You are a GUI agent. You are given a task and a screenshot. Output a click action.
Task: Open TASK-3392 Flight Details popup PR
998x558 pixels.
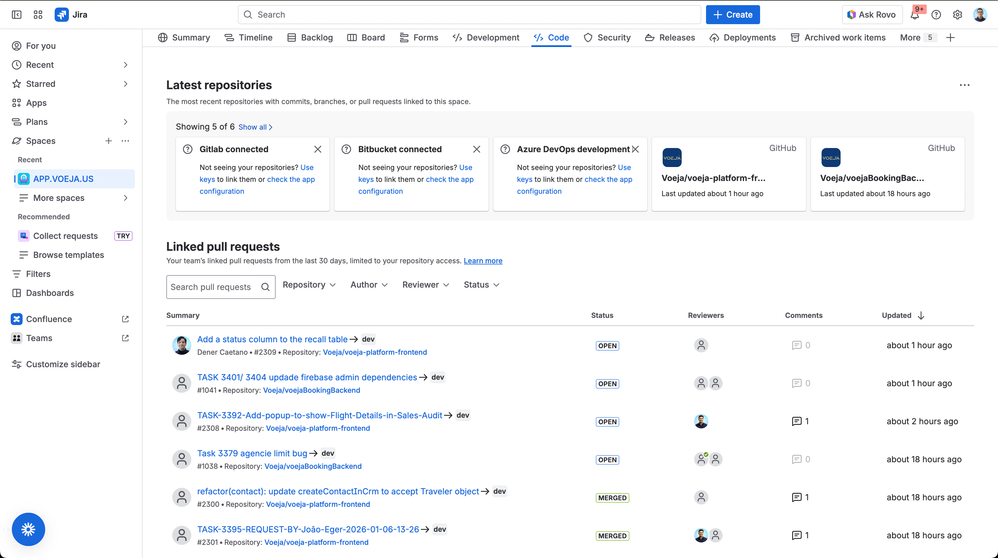pos(320,415)
